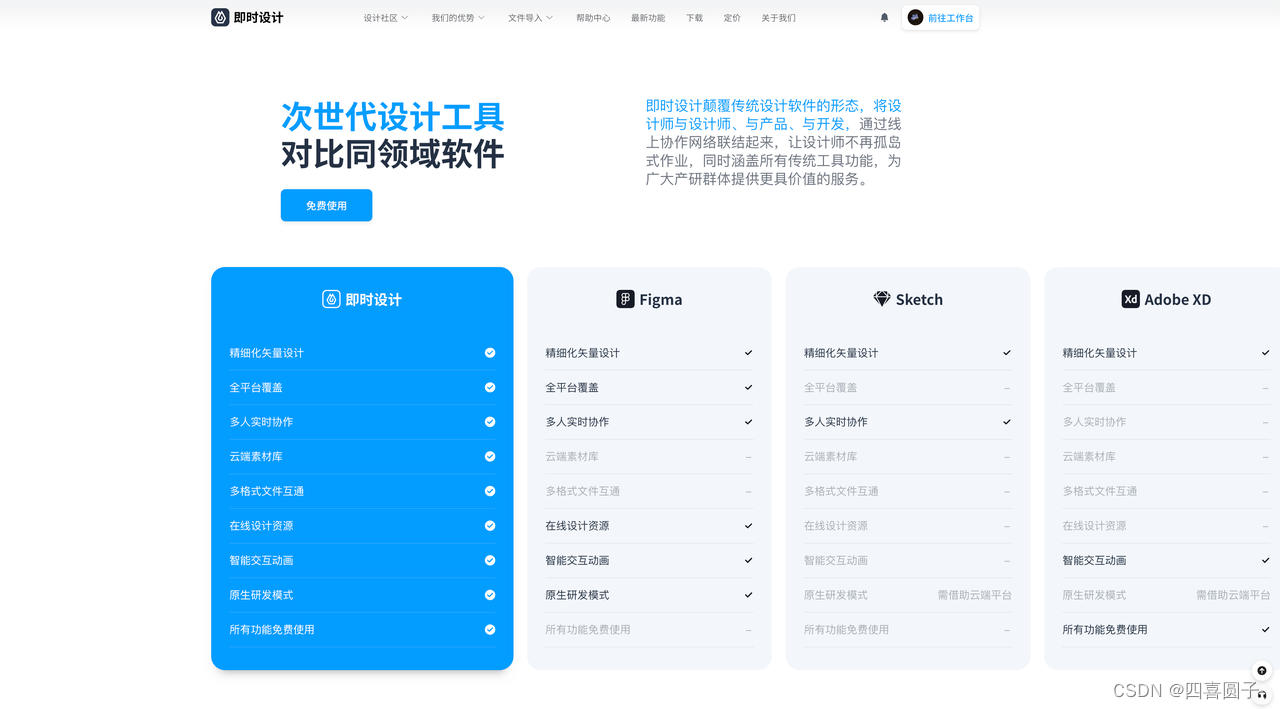
Task: Click the user avatar next to 前往工作台
Action: tap(915, 17)
